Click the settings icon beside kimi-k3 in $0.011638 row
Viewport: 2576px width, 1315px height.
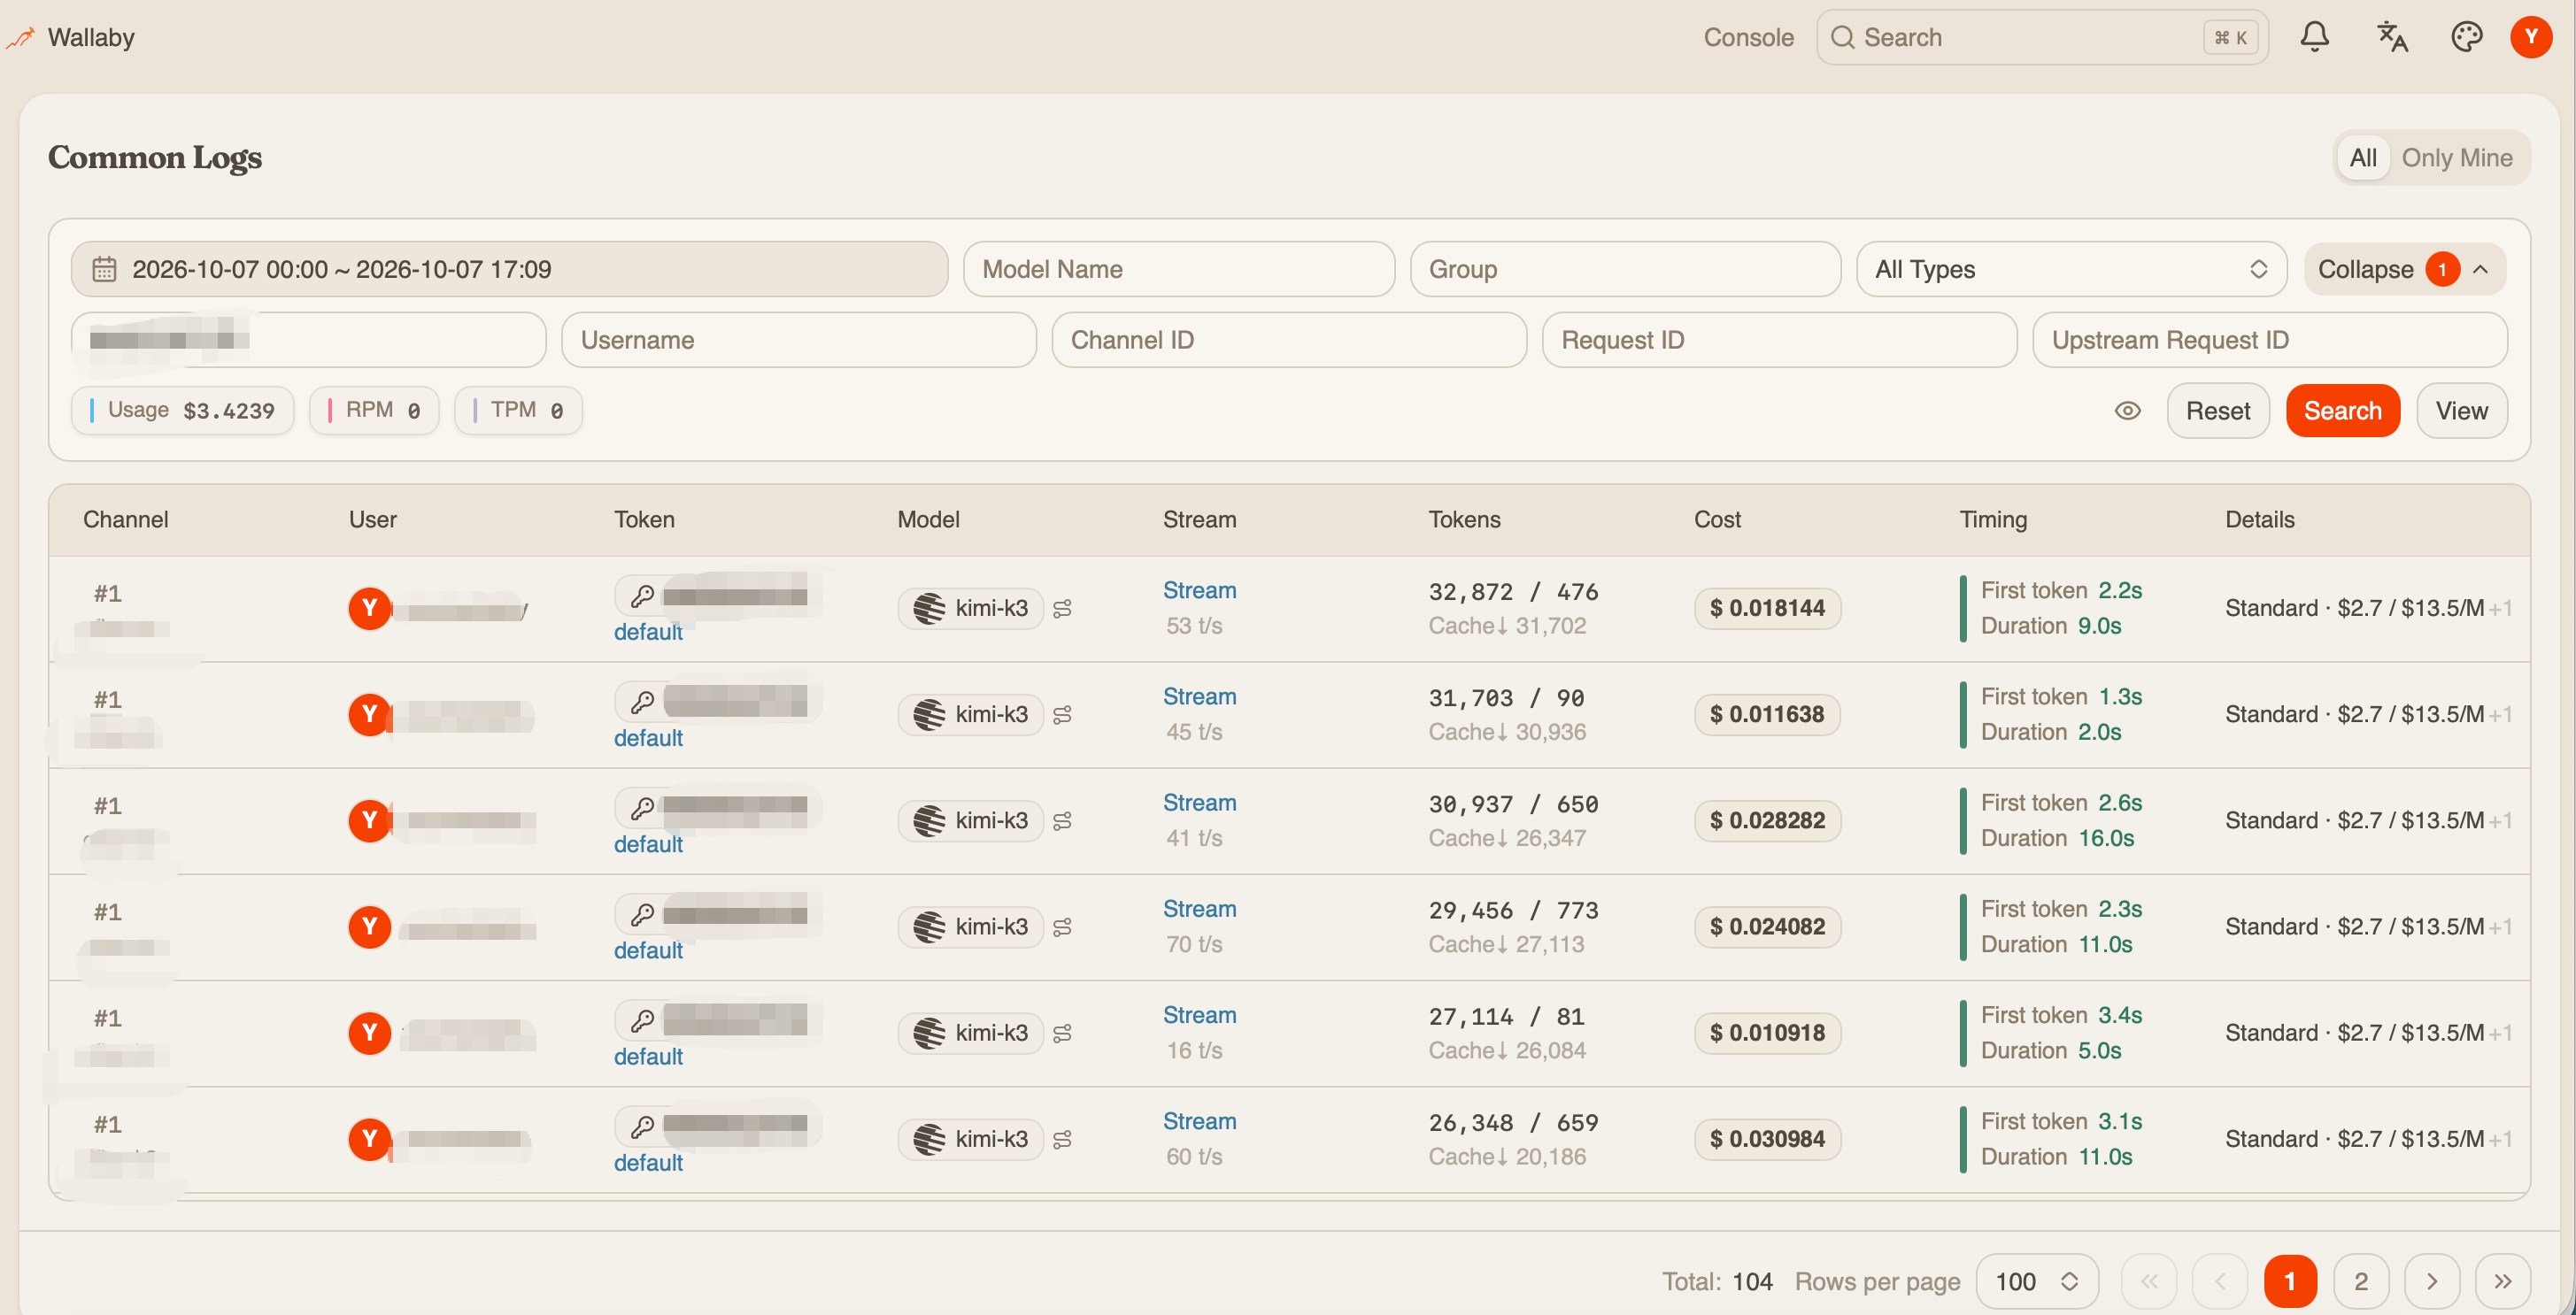tap(1062, 714)
